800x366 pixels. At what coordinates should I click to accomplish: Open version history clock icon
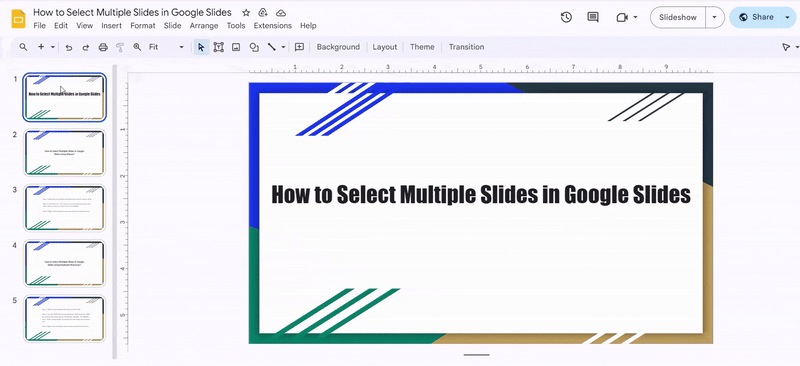pyautogui.click(x=566, y=17)
